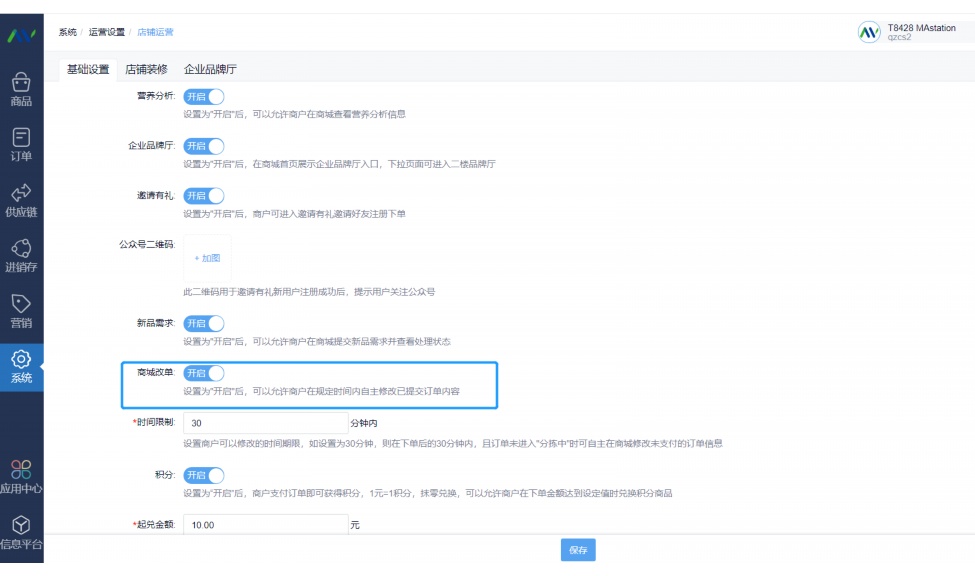The height and width of the screenshot is (576, 975).
Task: Click the user avatar logo icon
Action: (x=869, y=32)
